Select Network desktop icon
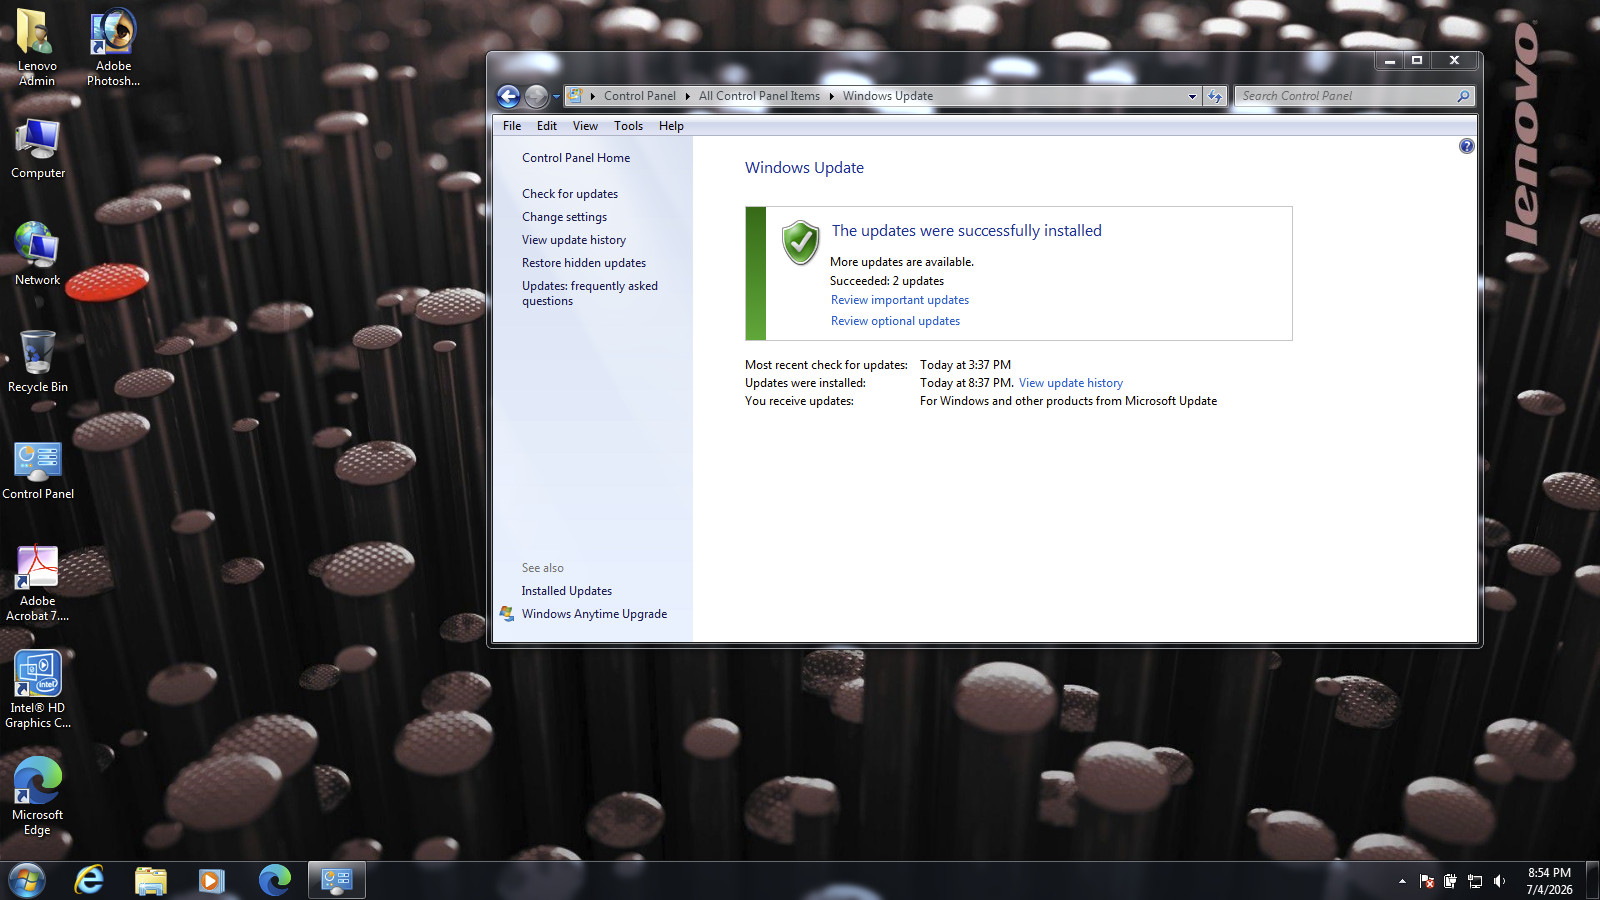 click(38, 254)
